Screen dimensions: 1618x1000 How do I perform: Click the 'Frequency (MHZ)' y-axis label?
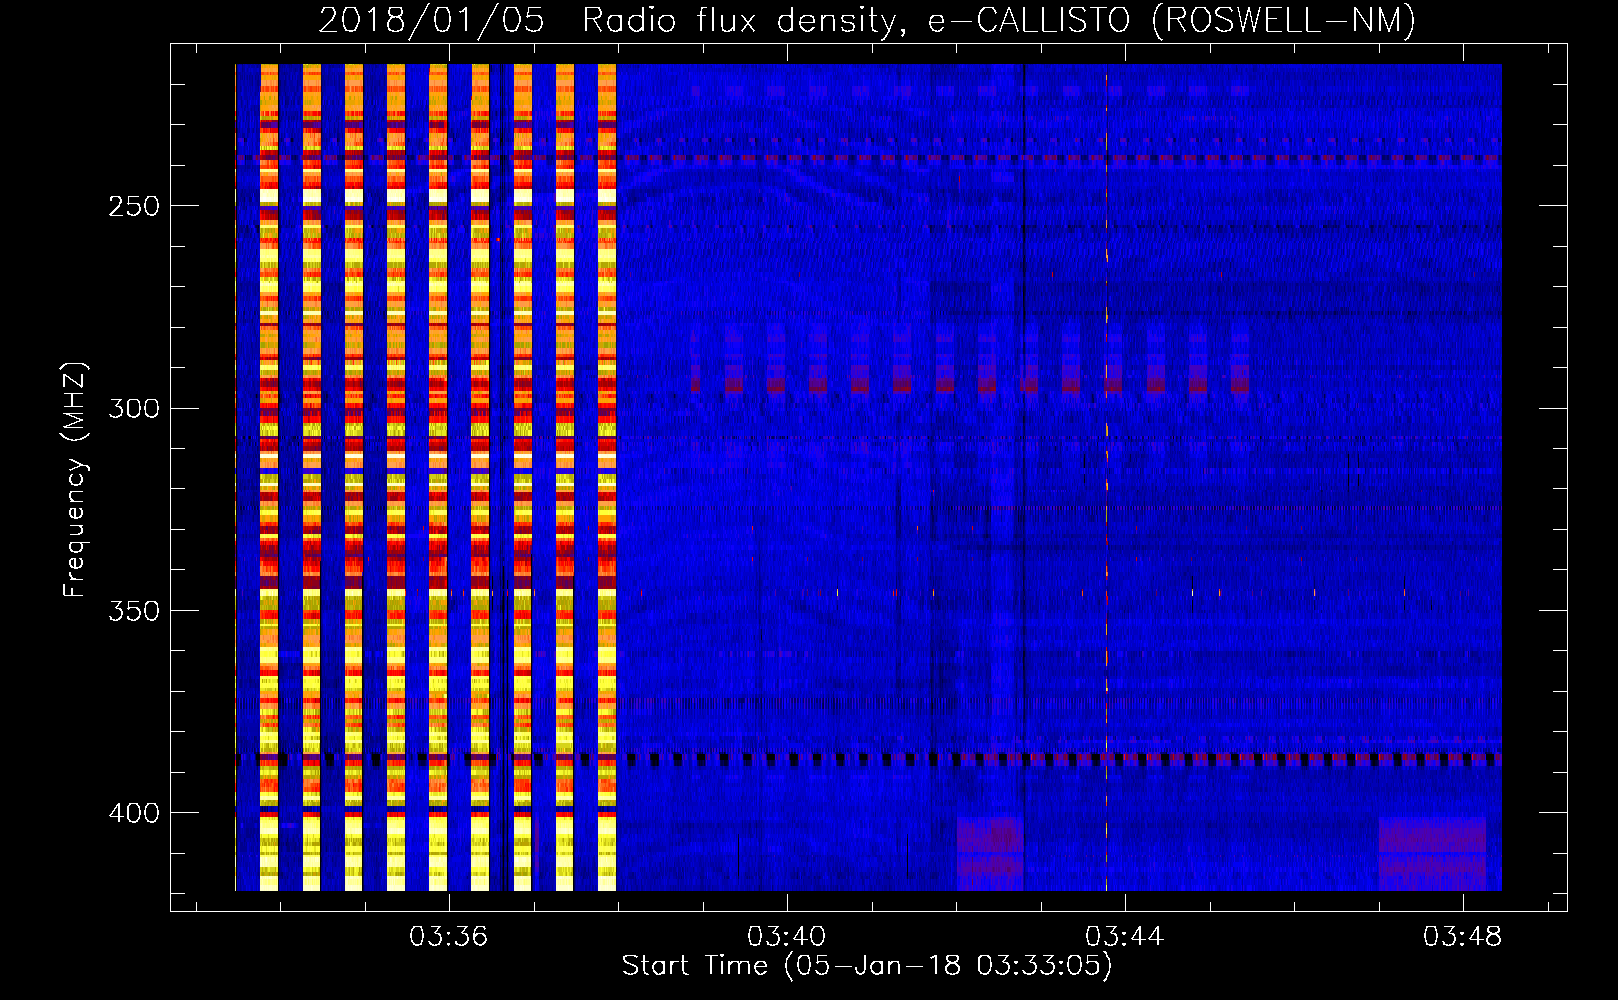75,480
